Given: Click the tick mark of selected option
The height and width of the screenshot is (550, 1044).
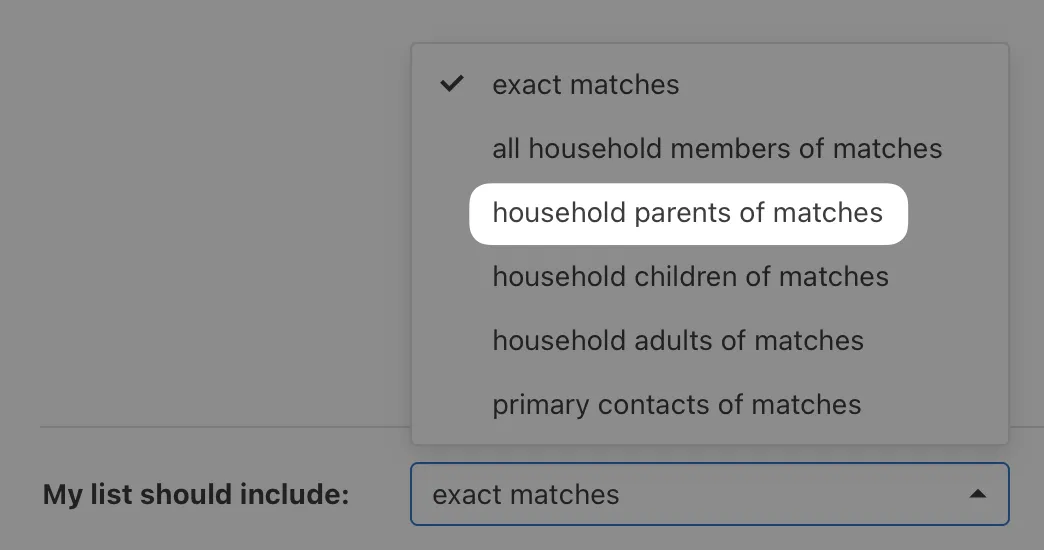Looking at the screenshot, I should click(453, 84).
